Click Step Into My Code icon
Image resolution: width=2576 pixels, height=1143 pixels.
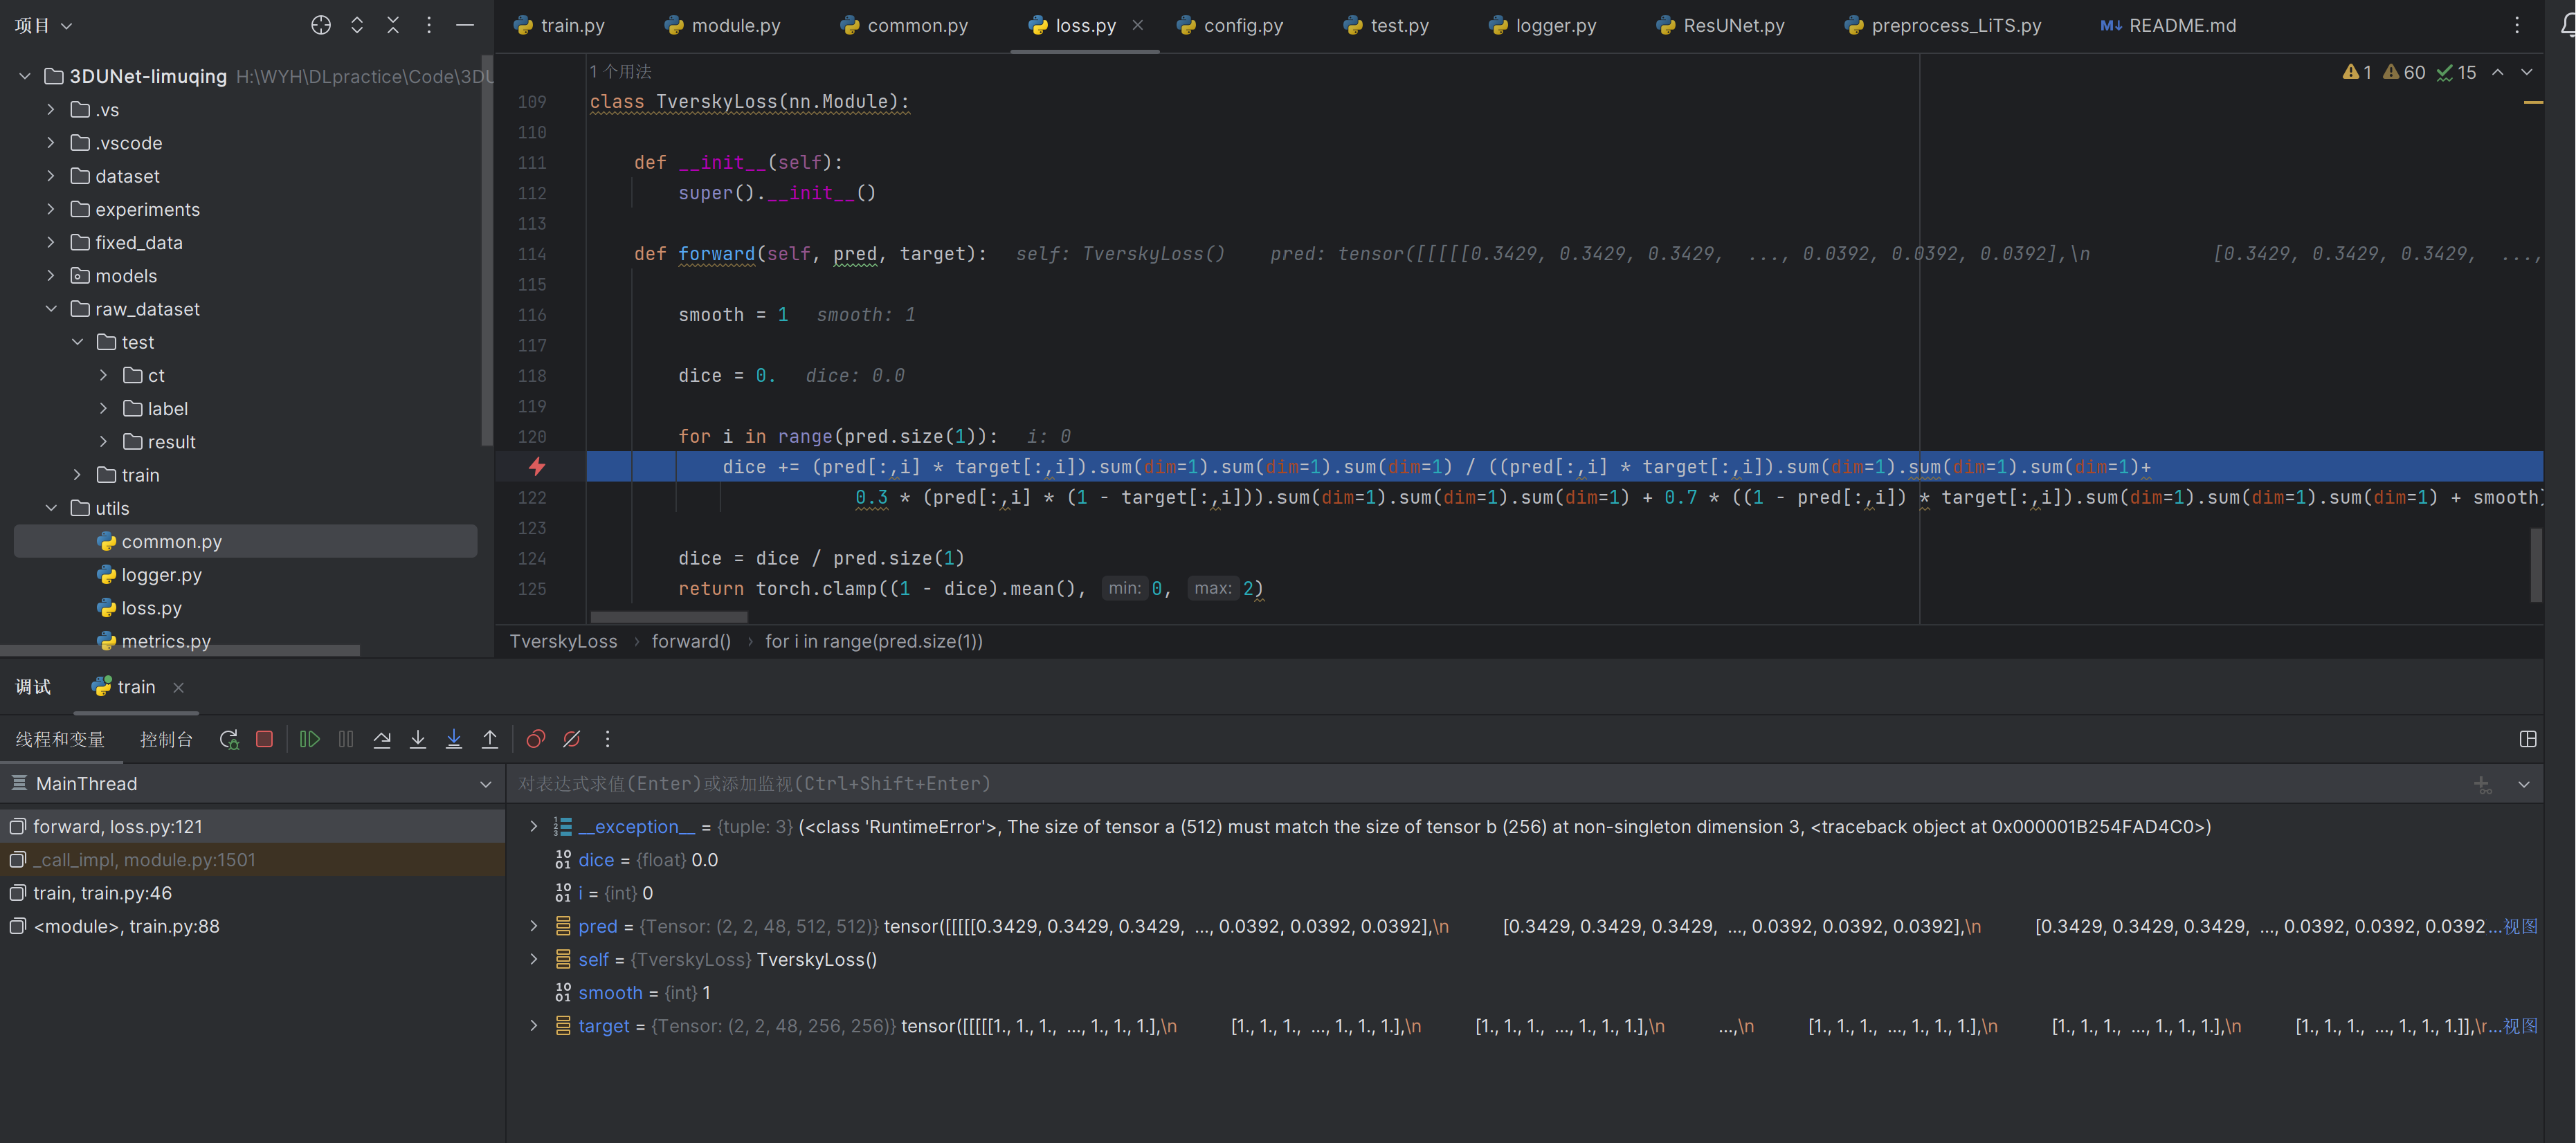click(x=454, y=739)
